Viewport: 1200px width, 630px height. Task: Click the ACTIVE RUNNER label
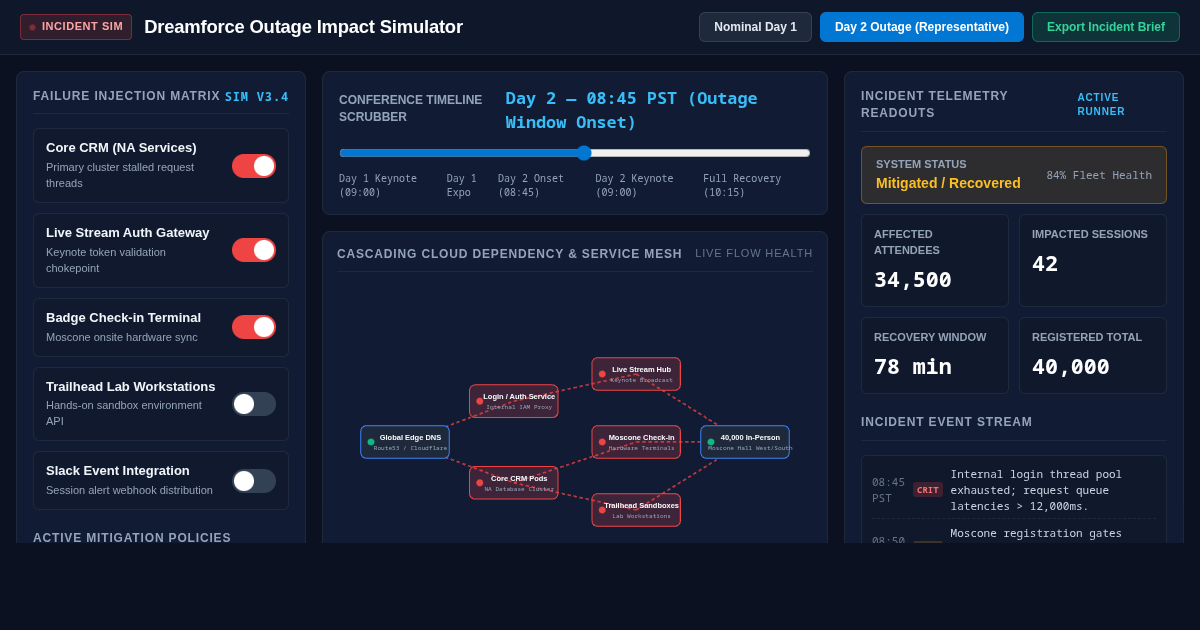tap(1101, 104)
